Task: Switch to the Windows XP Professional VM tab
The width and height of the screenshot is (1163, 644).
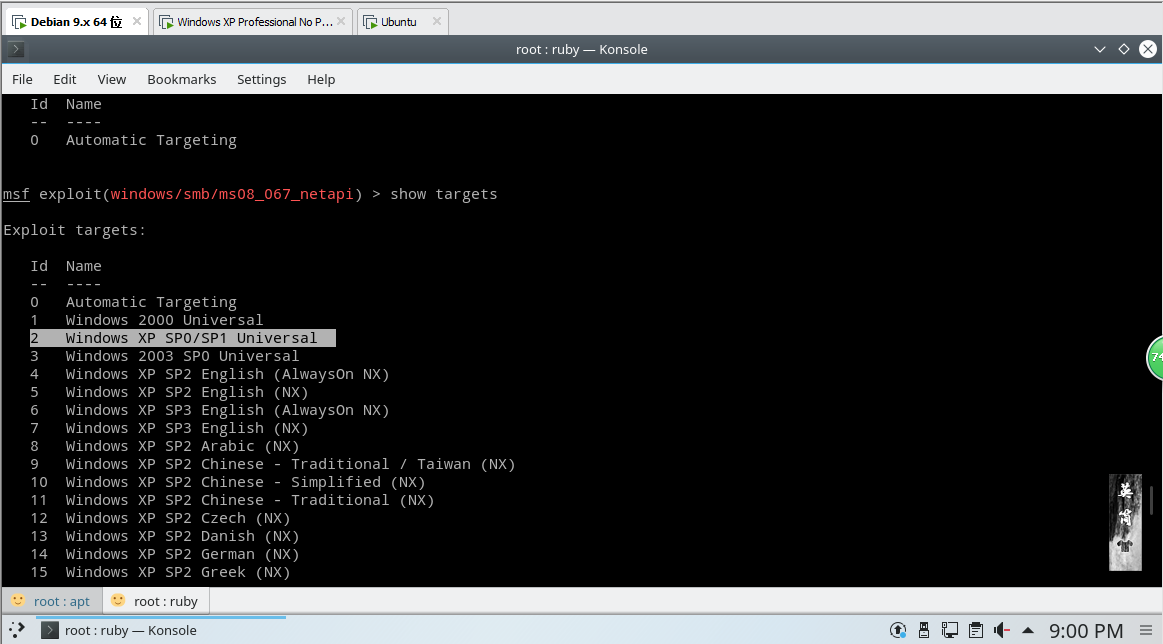Action: [x=252, y=22]
